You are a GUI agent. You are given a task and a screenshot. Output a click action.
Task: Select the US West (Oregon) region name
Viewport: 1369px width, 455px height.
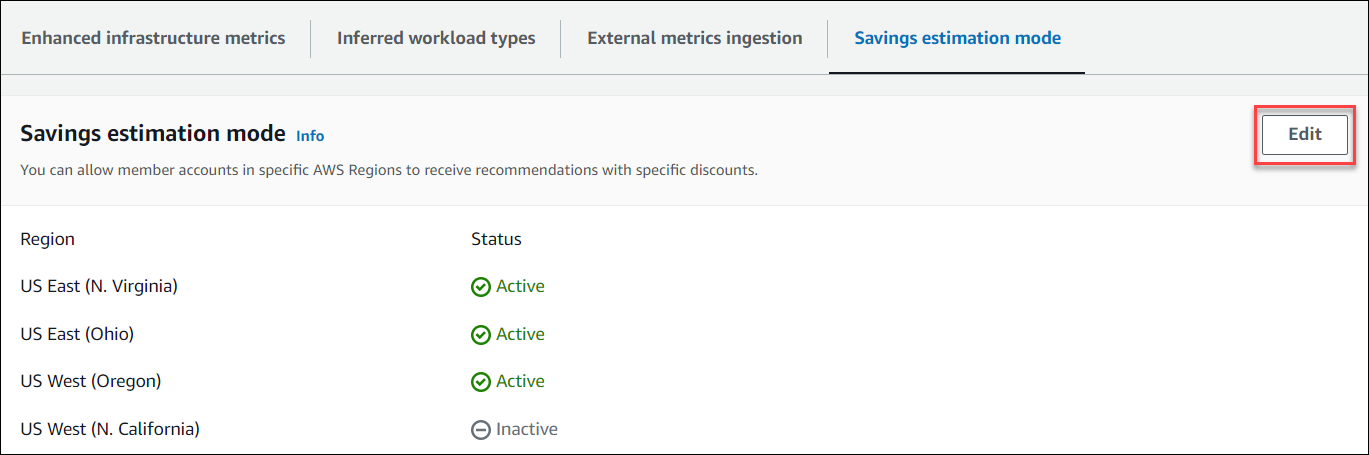click(91, 381)
